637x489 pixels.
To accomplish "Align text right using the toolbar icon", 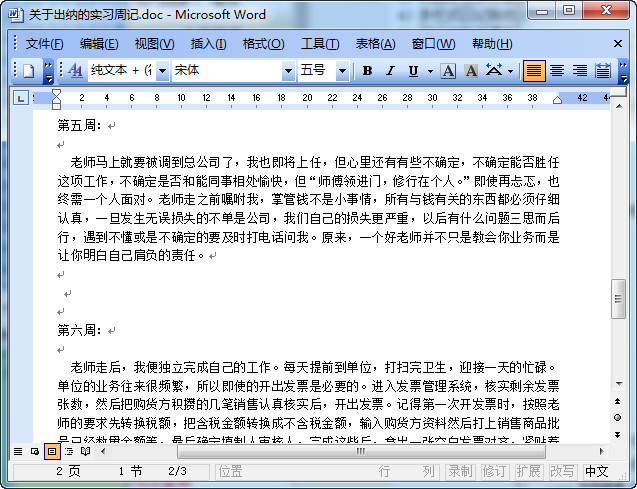I will click(579, 71).
